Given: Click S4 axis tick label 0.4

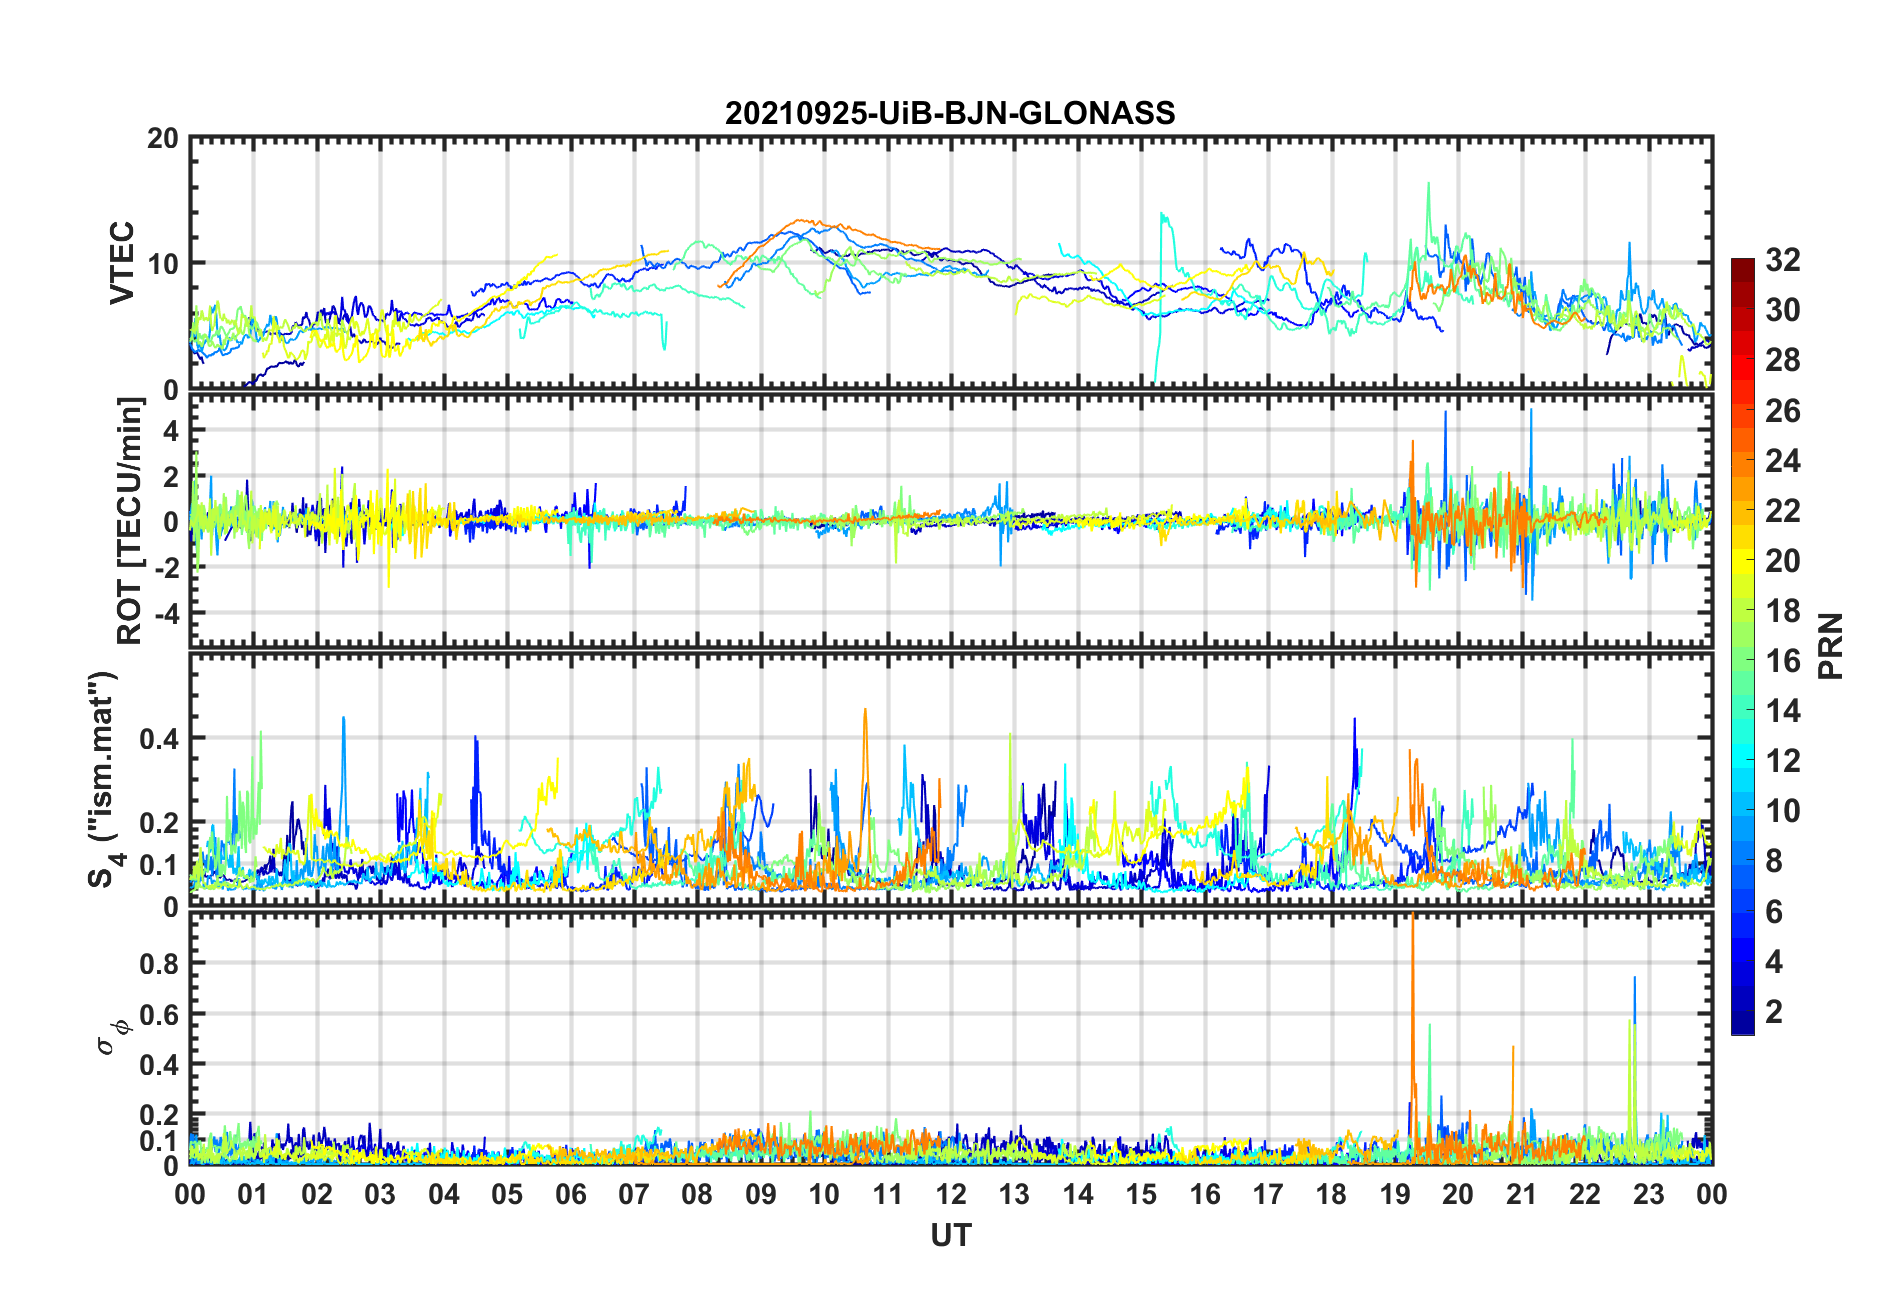Looking at the screenshot, I should pyautogui.click(x=160, y=739).
